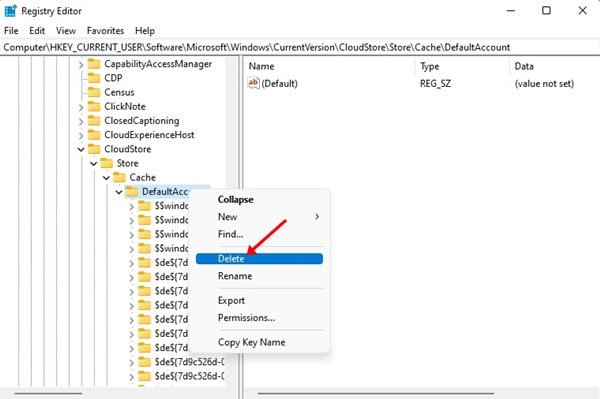Open Permissions... from the context menu
Viewport: 600px width, 399px height.
[259, 318]
